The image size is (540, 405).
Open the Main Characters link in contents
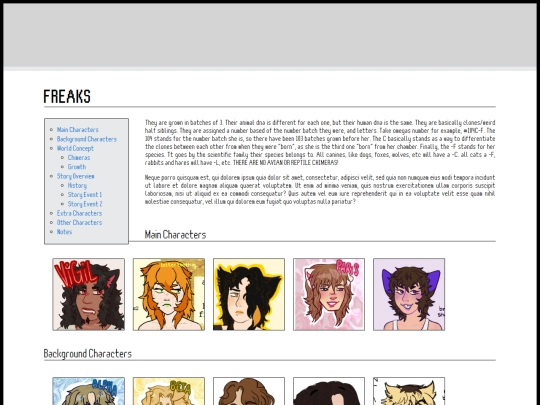(77, 130)
